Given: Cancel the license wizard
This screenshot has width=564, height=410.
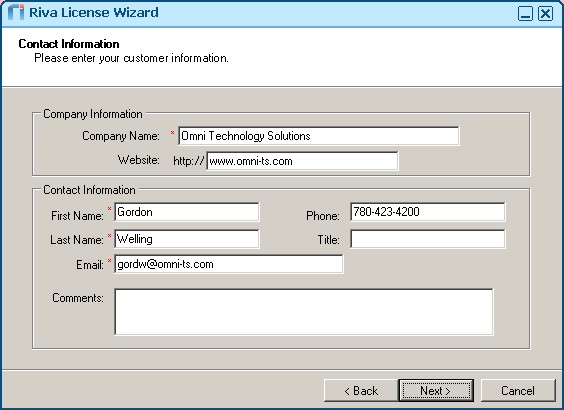Looking at the screenshot, I should [518, 391].
